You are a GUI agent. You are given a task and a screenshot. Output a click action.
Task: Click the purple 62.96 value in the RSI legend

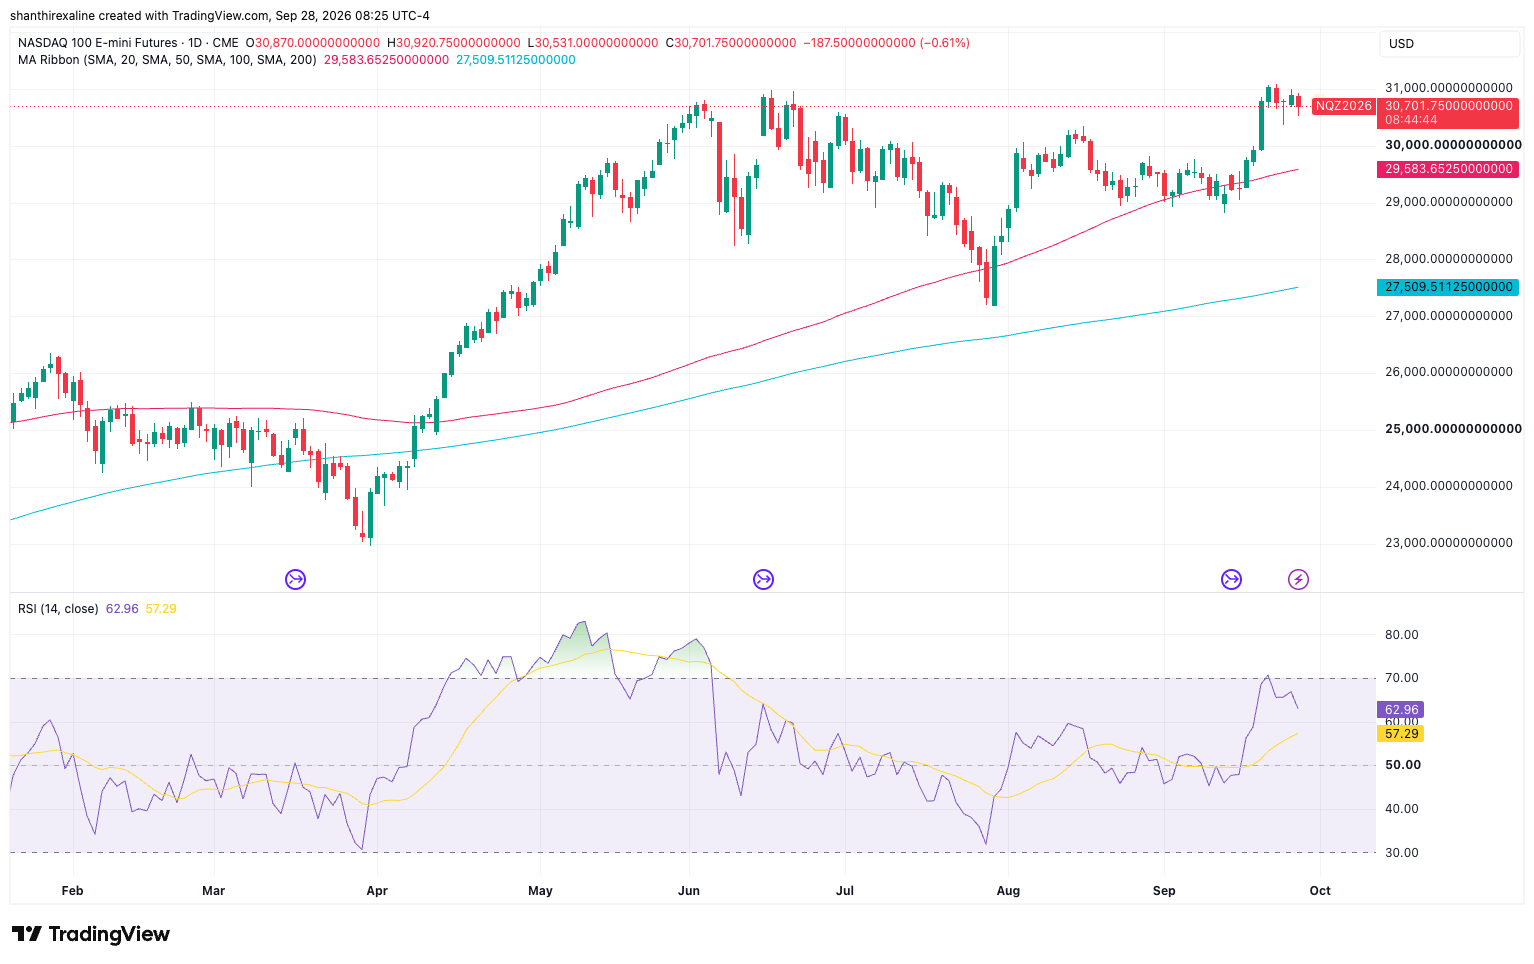pyautogui.click(x=122, y=609)
